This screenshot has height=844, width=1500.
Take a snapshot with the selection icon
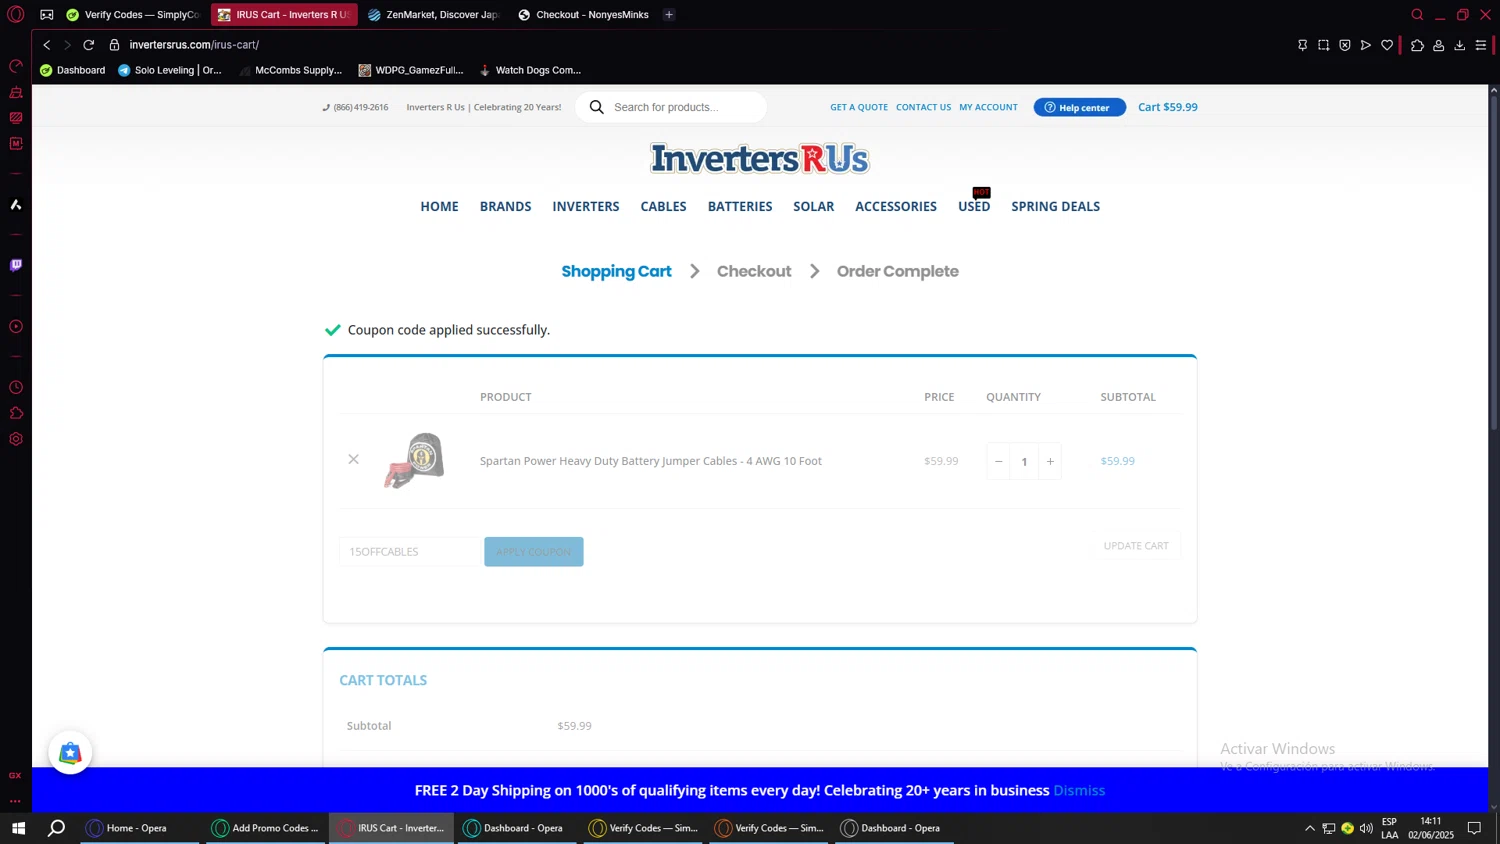click(1323, 45)
